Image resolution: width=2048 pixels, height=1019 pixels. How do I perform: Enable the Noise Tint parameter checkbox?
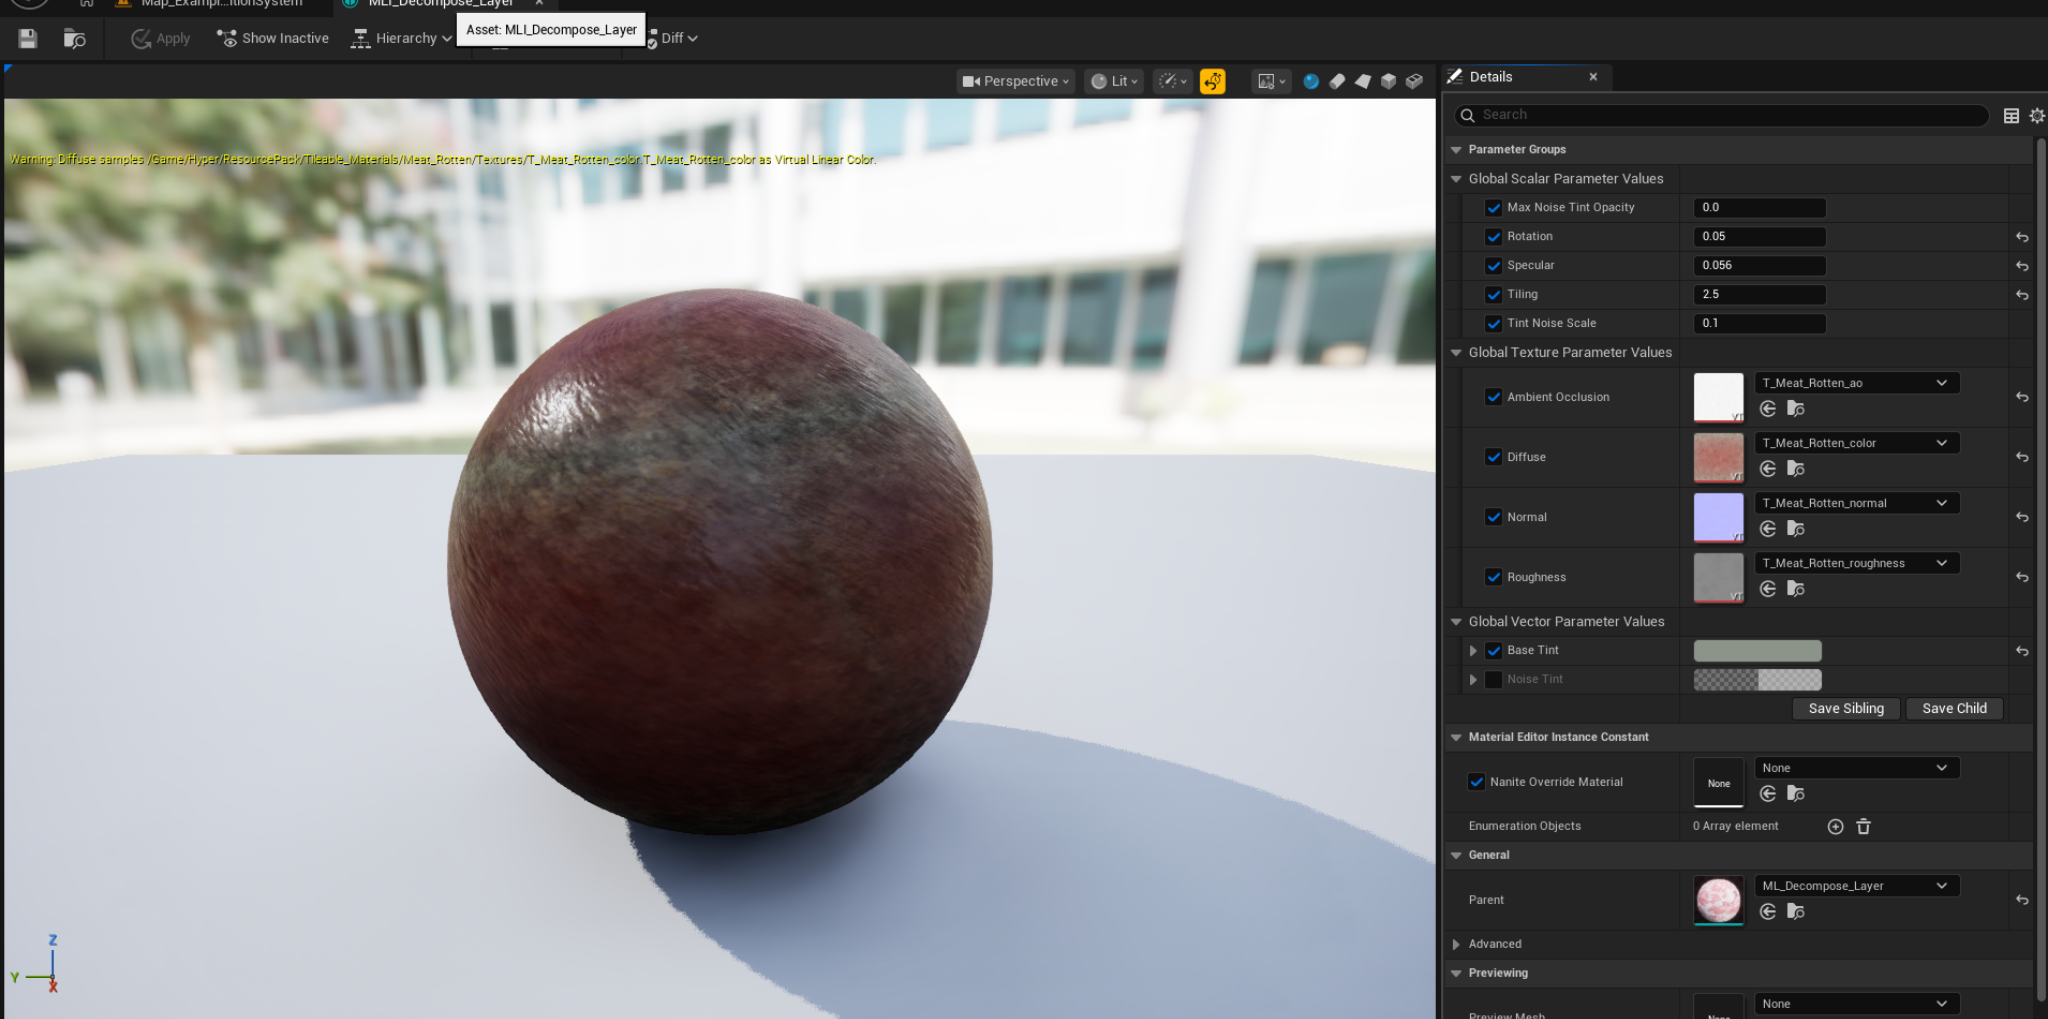pos(1493,680)
